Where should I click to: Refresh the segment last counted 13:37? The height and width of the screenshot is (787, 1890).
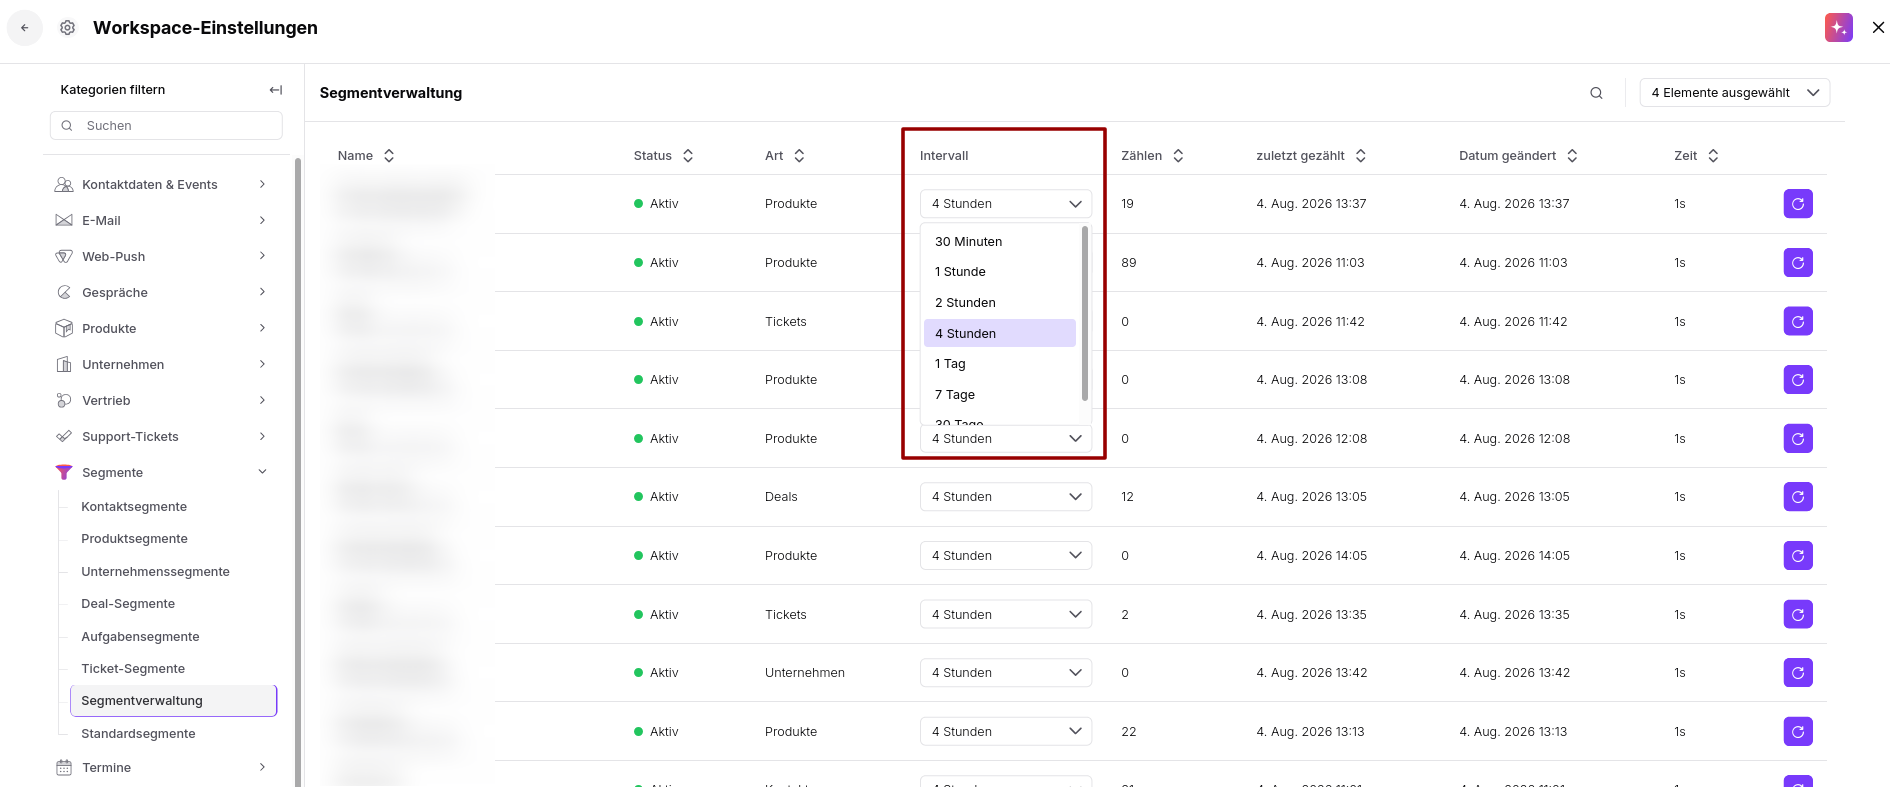(x=1798, y=204)
